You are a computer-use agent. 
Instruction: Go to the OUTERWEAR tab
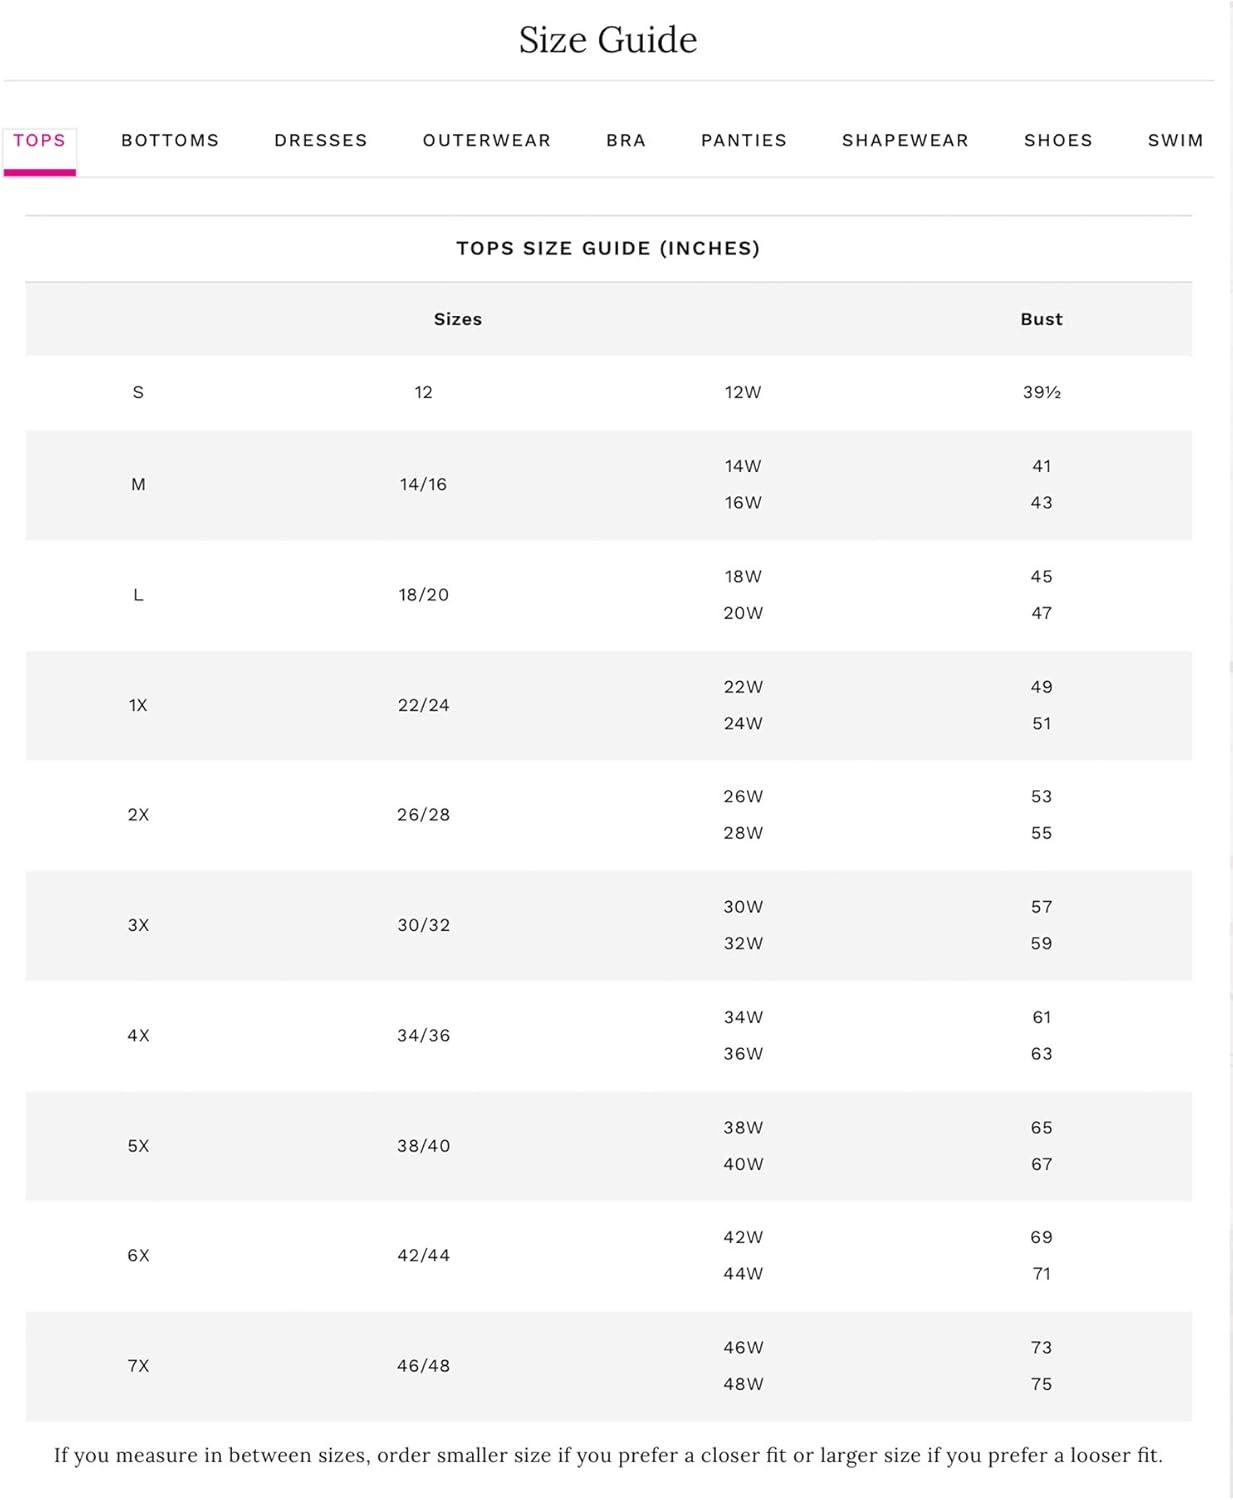487,141
